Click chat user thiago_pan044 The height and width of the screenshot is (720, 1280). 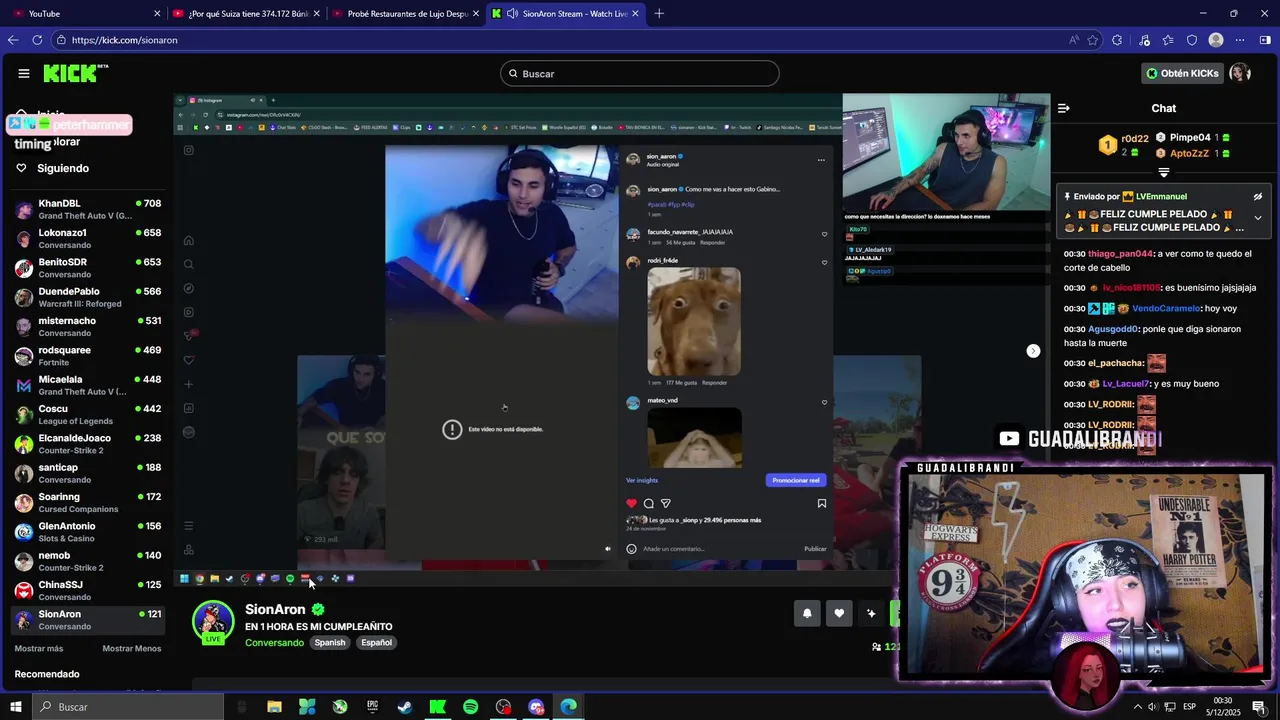point(1120,254)
